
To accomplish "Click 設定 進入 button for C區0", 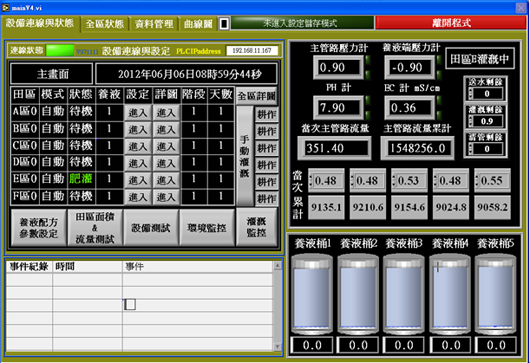I will [x=138, y=146].
